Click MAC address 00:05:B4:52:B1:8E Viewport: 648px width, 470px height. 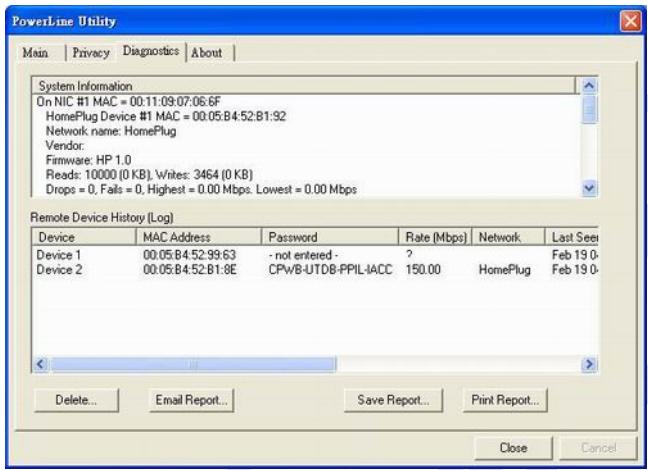coord(190,270)
